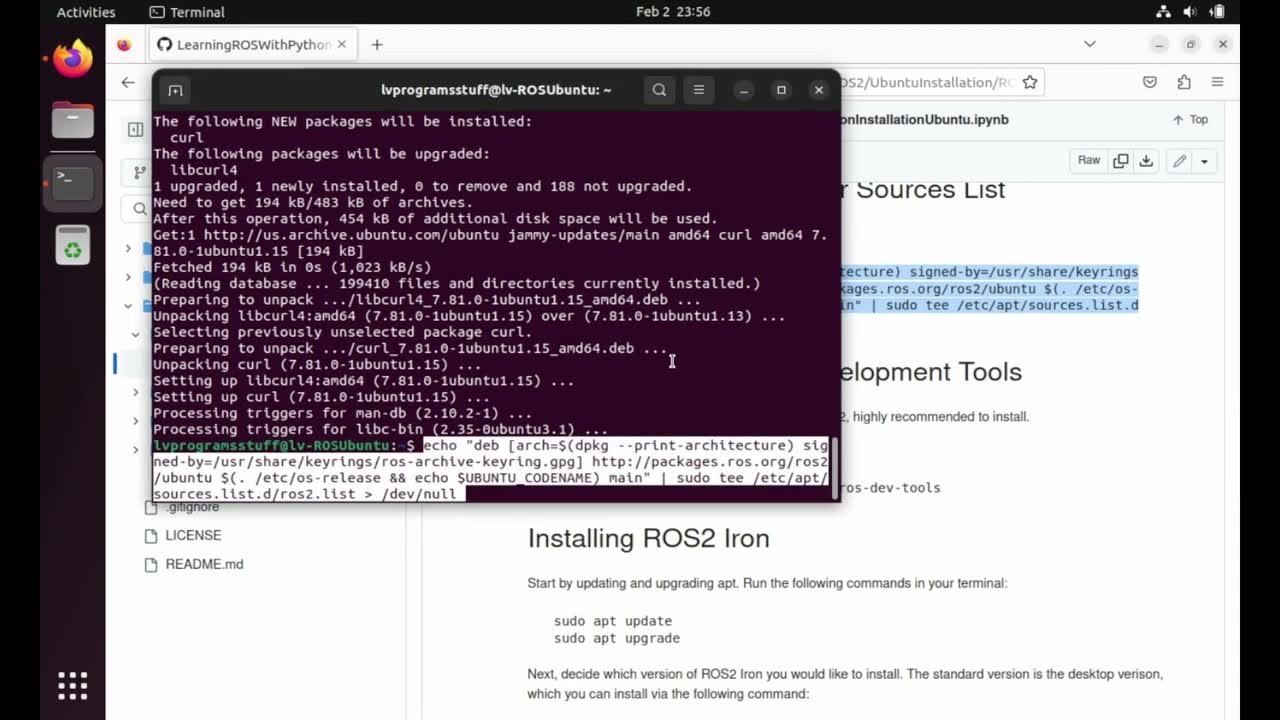Click the Raw button on GitHub
Image resolution: width=1280 pixels, height=720 pixels.
click(1089, 161)
